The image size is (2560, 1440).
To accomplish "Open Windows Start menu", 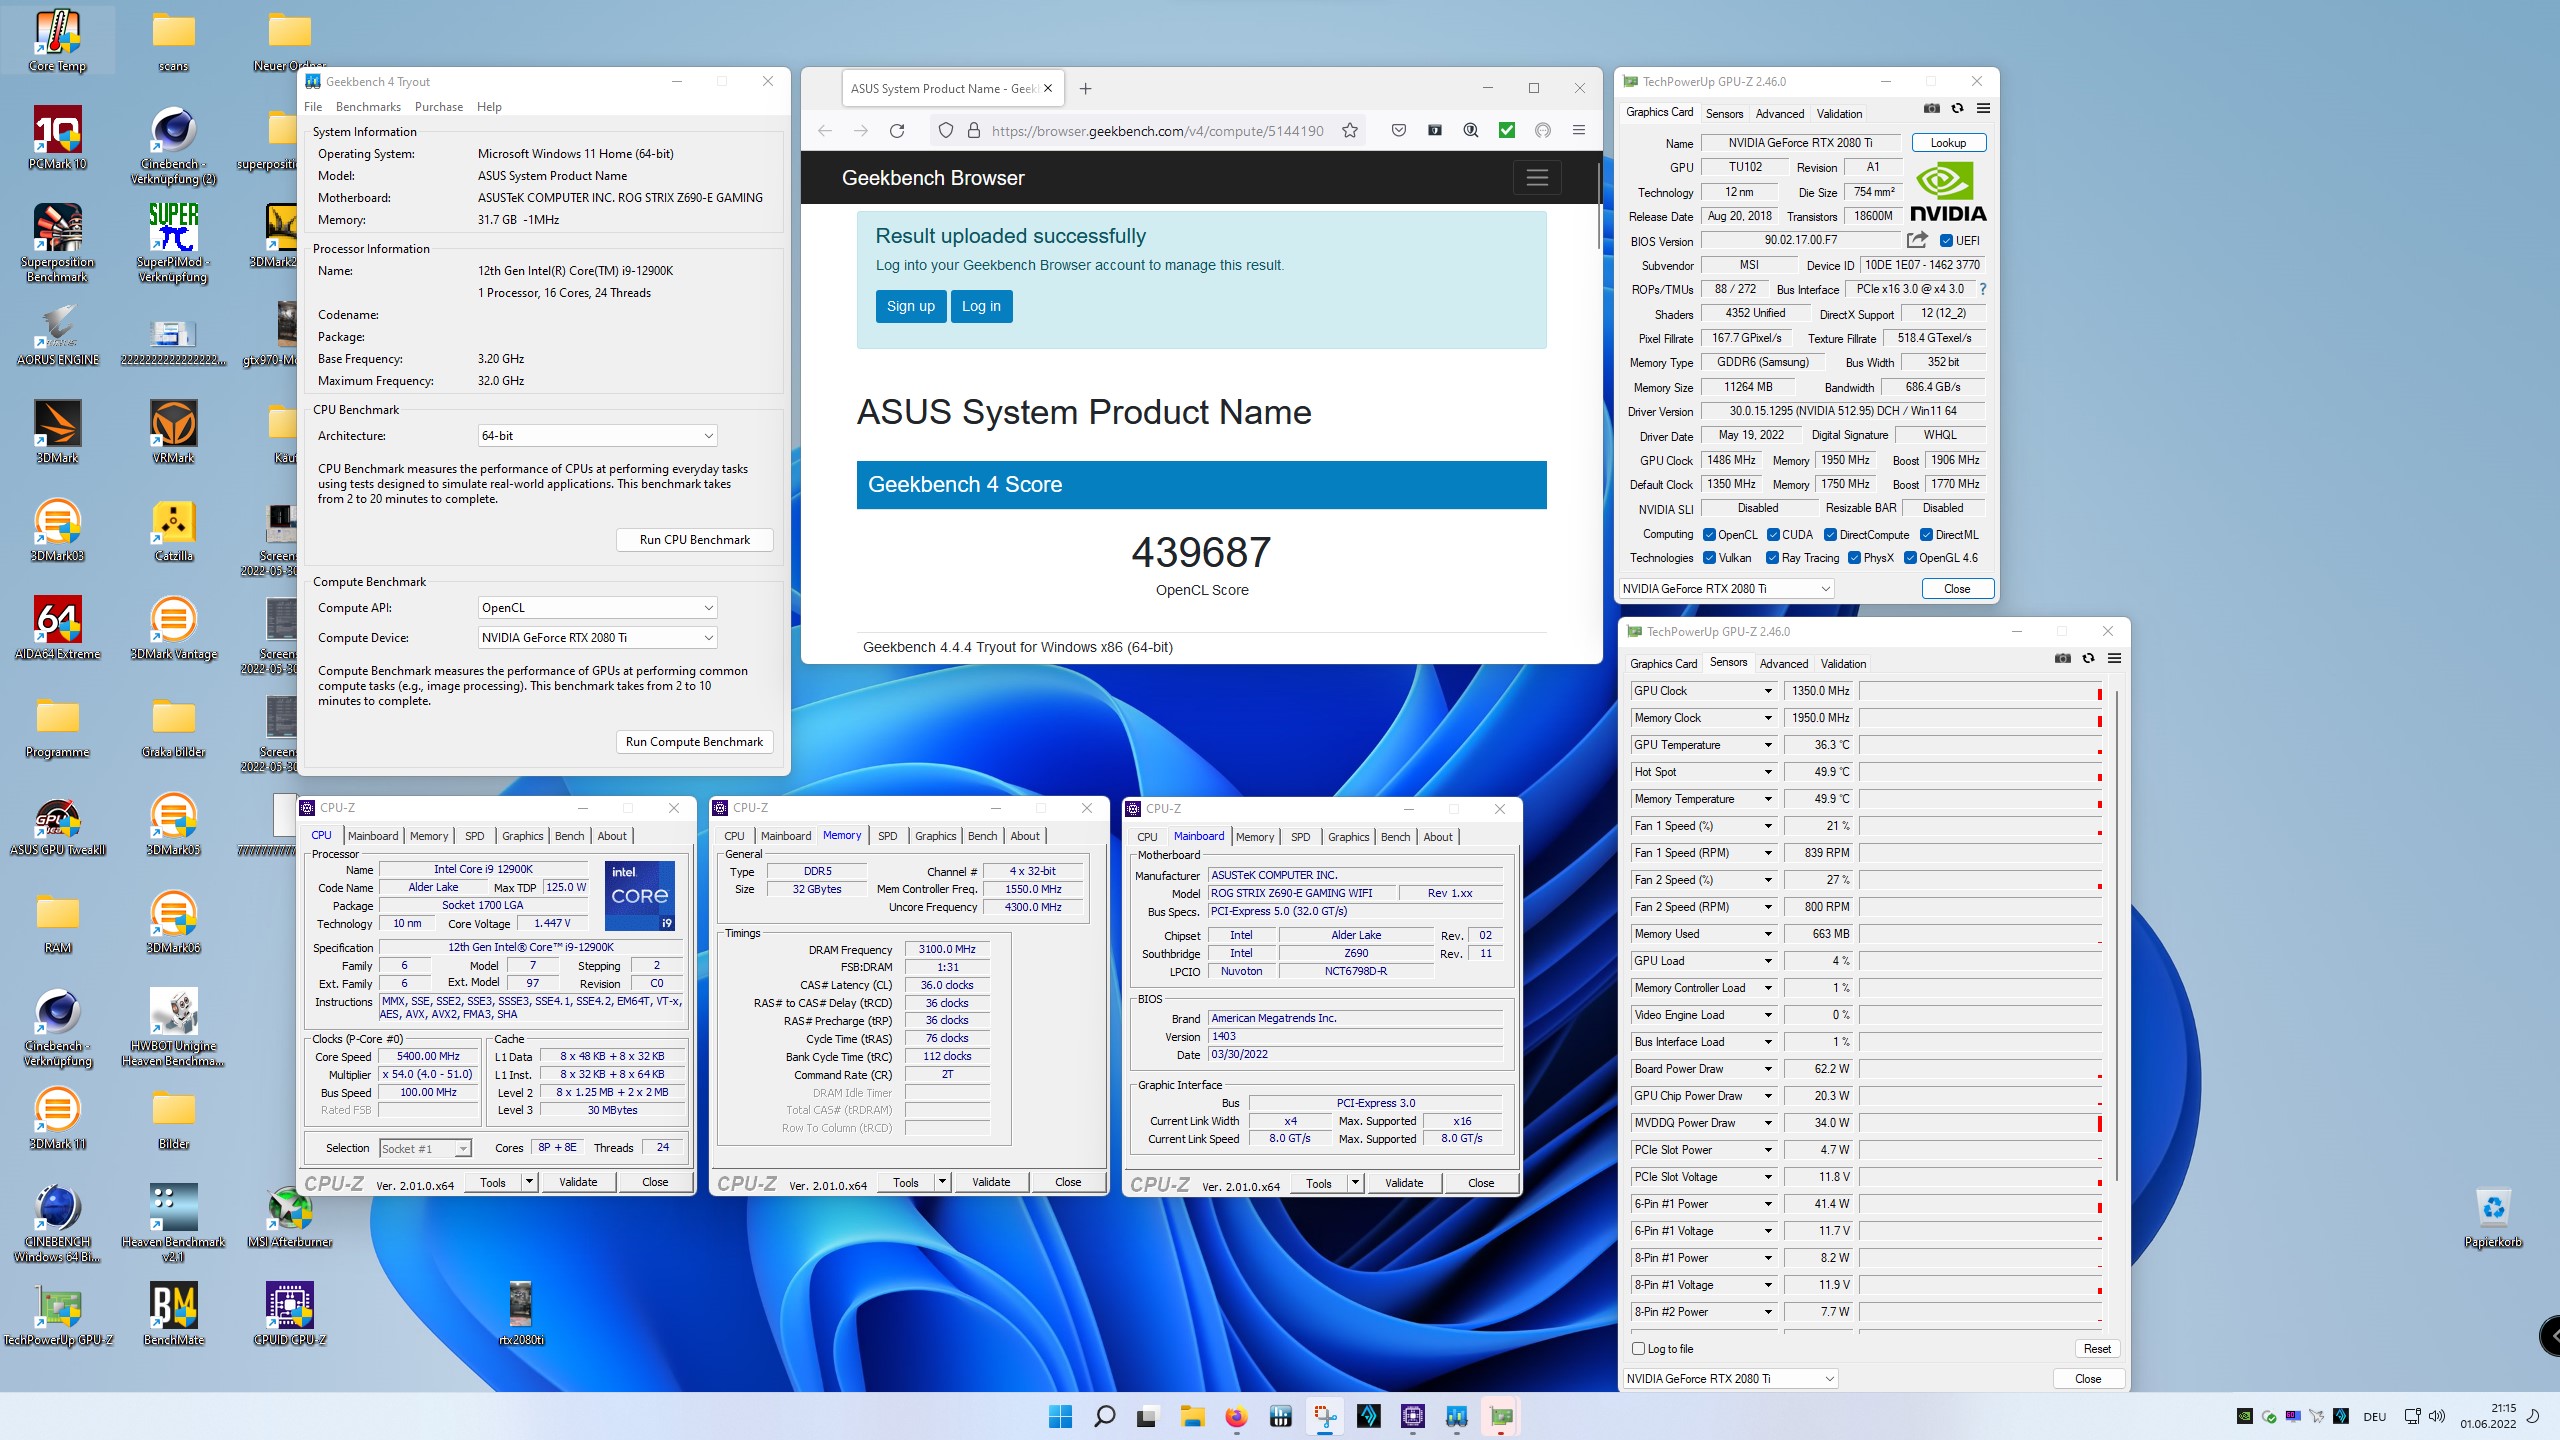I will click(x=1060, y=1416).
